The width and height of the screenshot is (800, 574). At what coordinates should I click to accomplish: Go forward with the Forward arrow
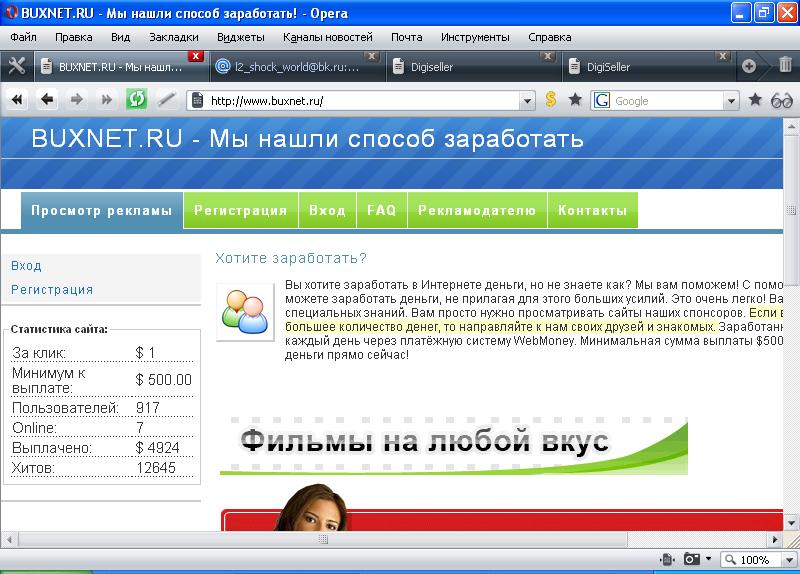click(x=77, y=99)
